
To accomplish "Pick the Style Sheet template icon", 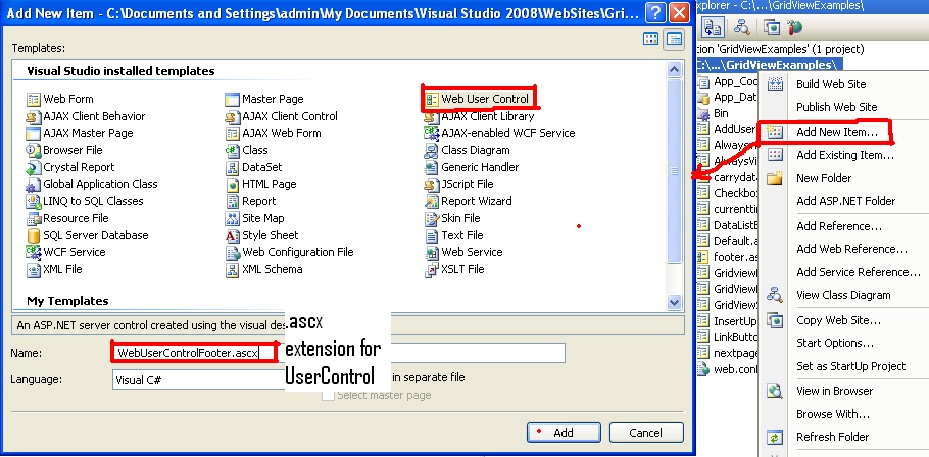I will [x=232, y=235].
